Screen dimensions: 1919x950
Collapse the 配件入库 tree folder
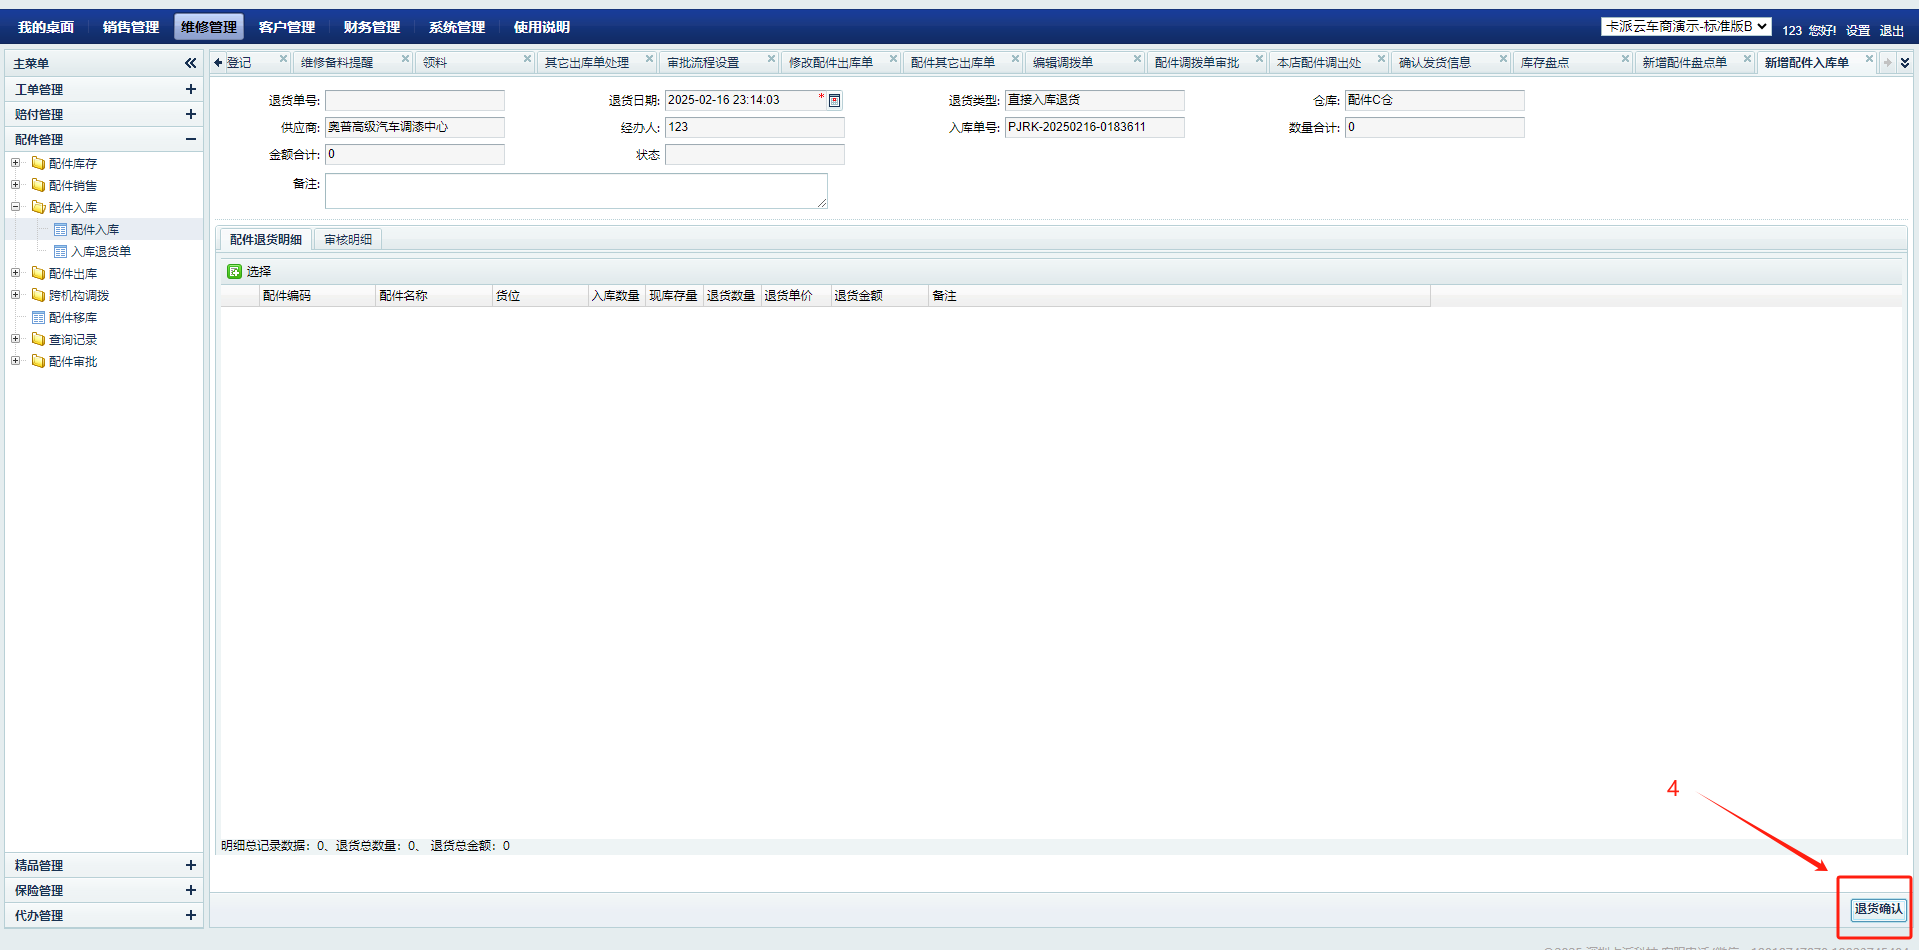[16, 207]
